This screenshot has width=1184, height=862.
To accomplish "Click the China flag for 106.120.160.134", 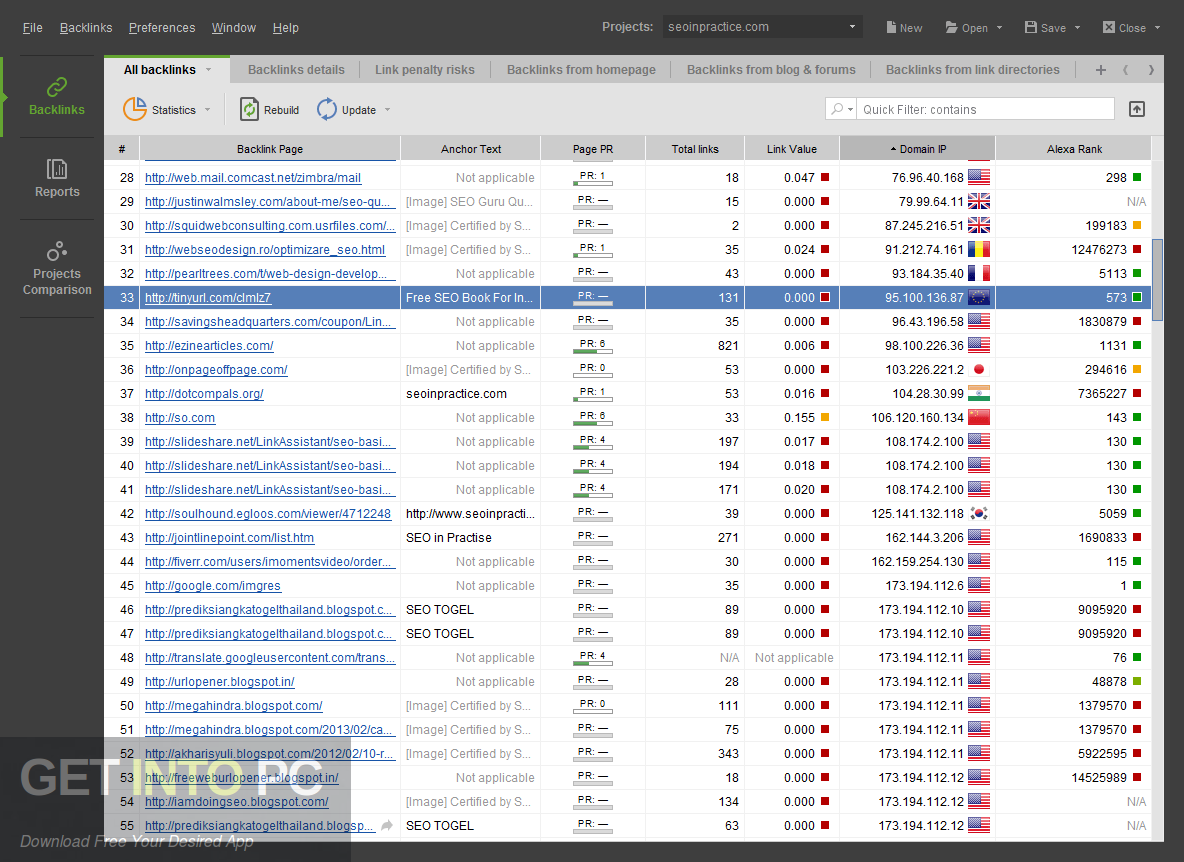I will tap(979, 417).
